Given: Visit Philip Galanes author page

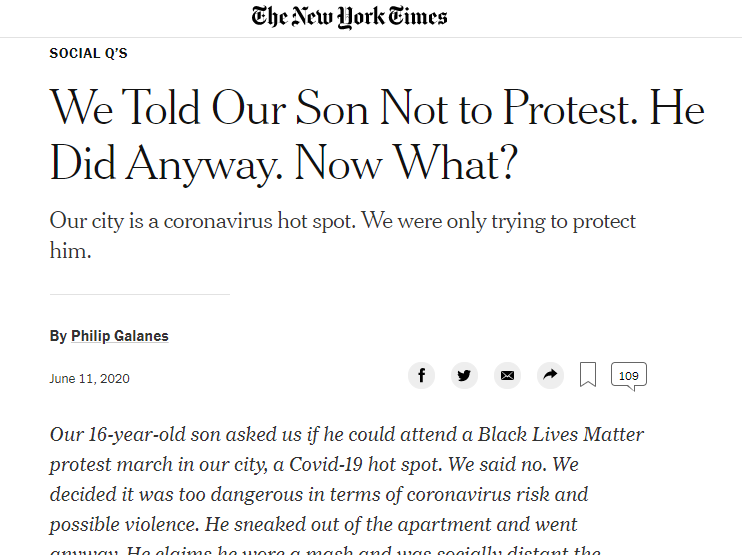Looking at the screenshot, I should click(119, 336).
